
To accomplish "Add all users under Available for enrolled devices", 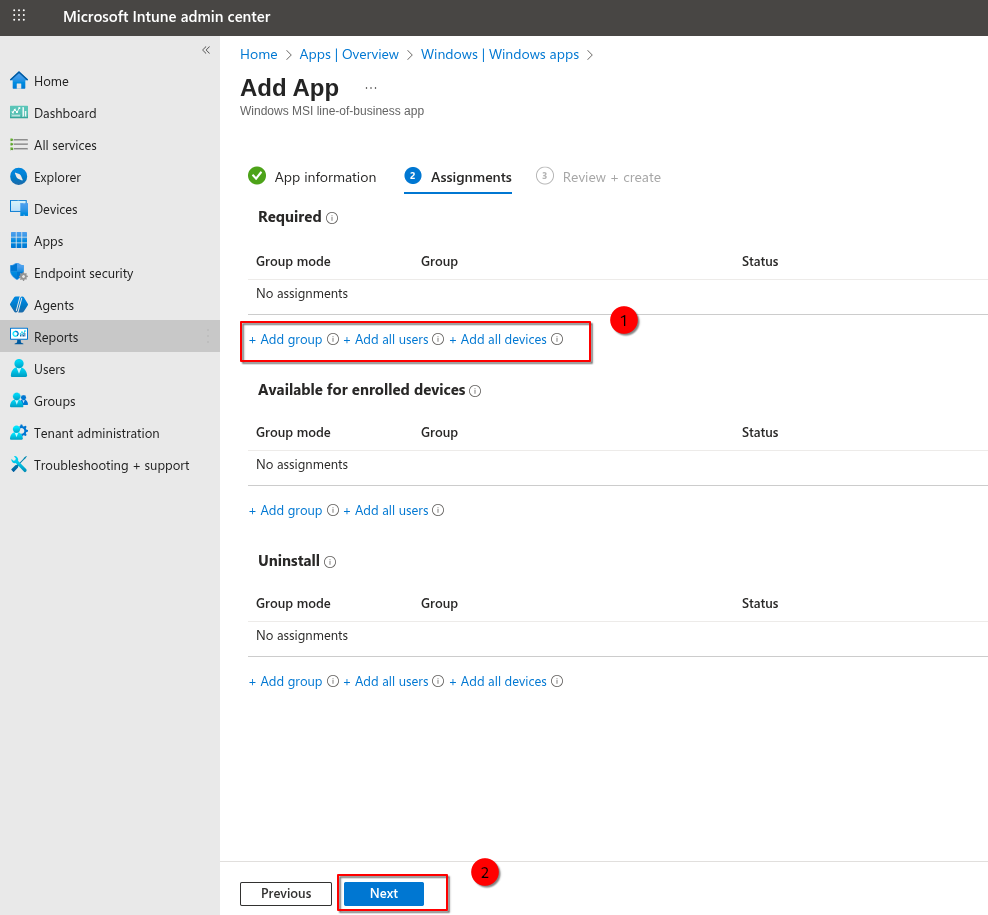I will pos(386,511).
